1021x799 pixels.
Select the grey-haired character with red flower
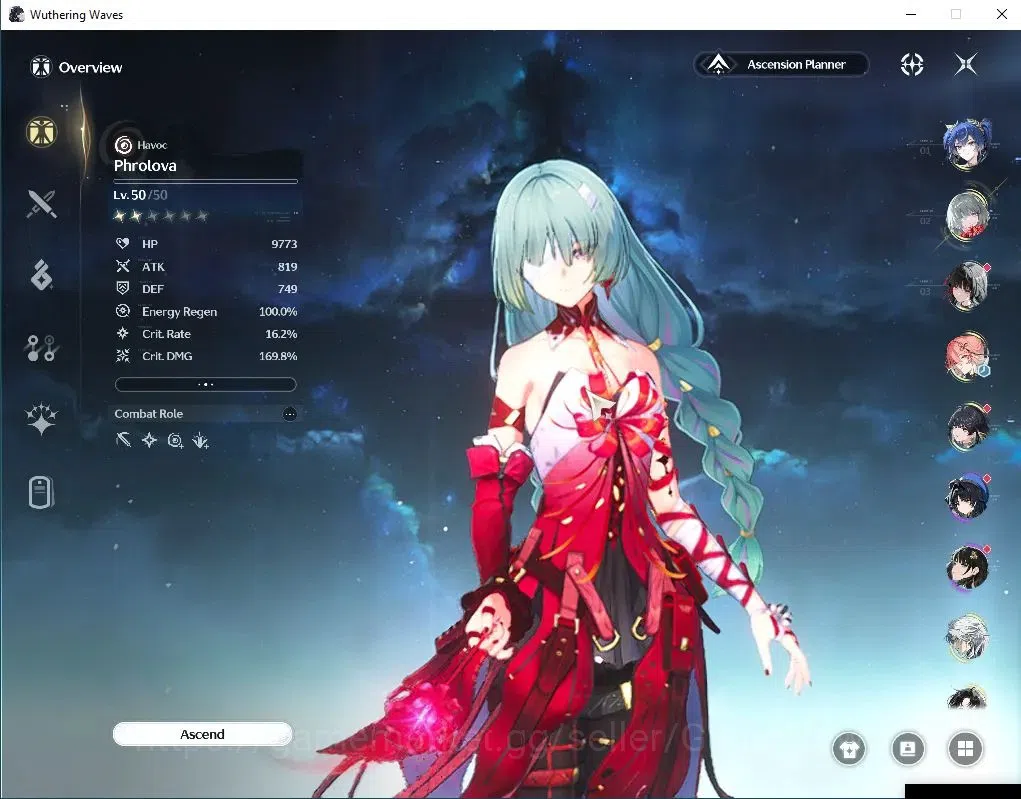[x=968, y=215]
